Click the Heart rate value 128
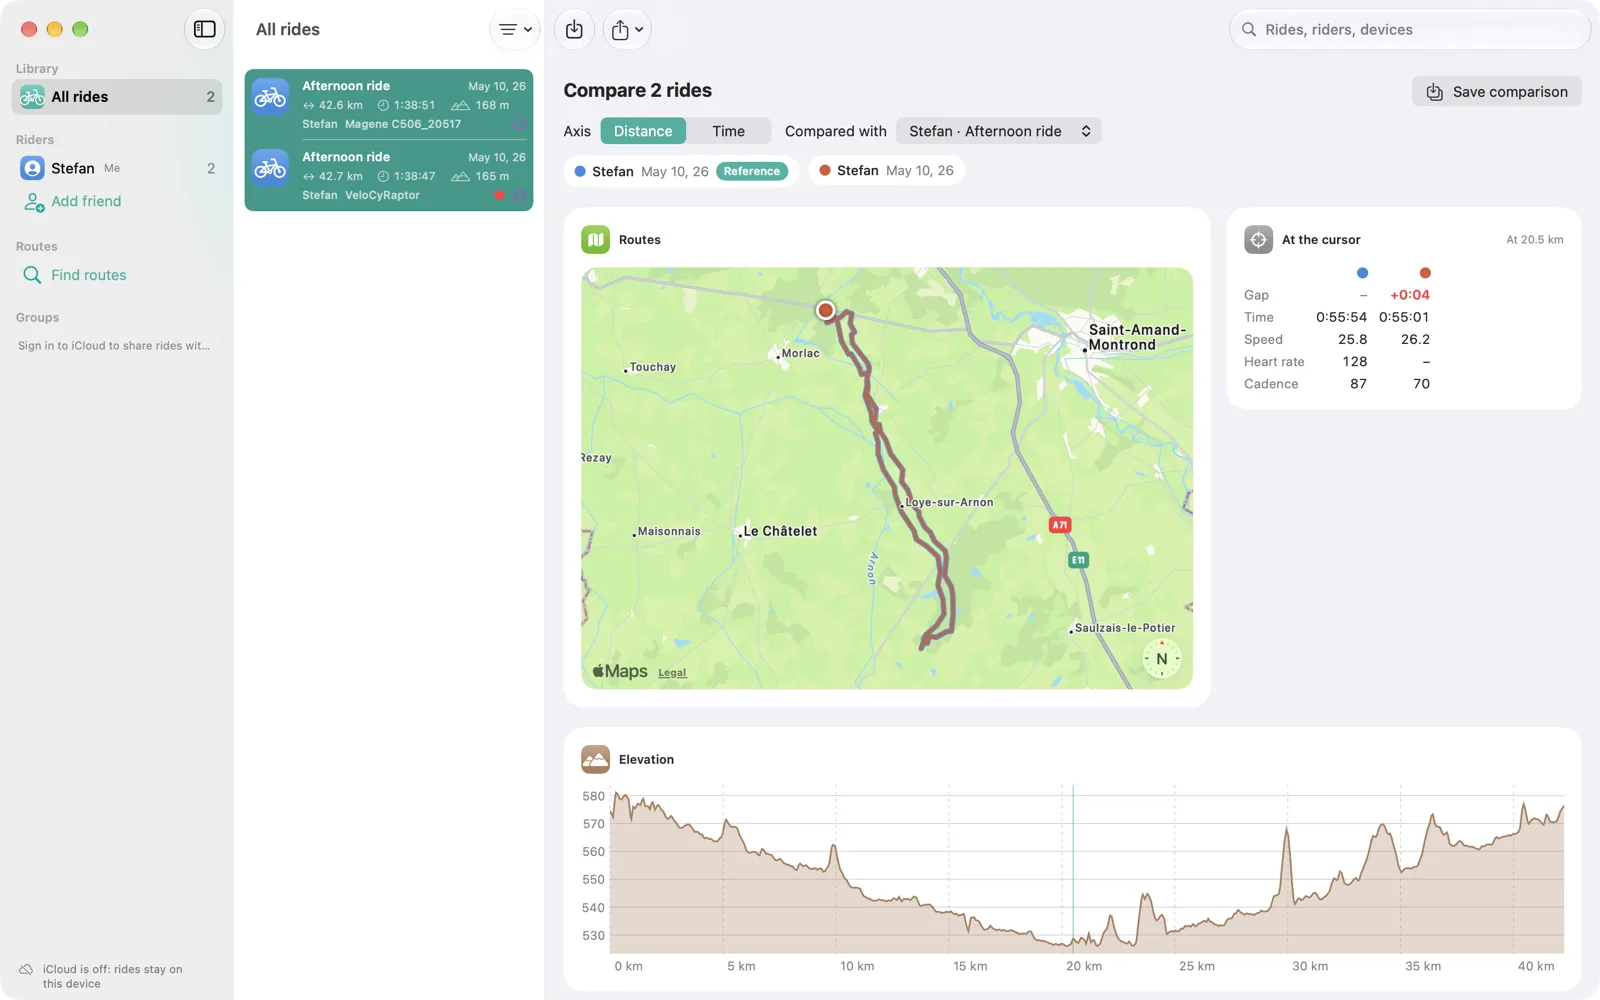This screenshot has width=1600, height=1000. 1354,362
